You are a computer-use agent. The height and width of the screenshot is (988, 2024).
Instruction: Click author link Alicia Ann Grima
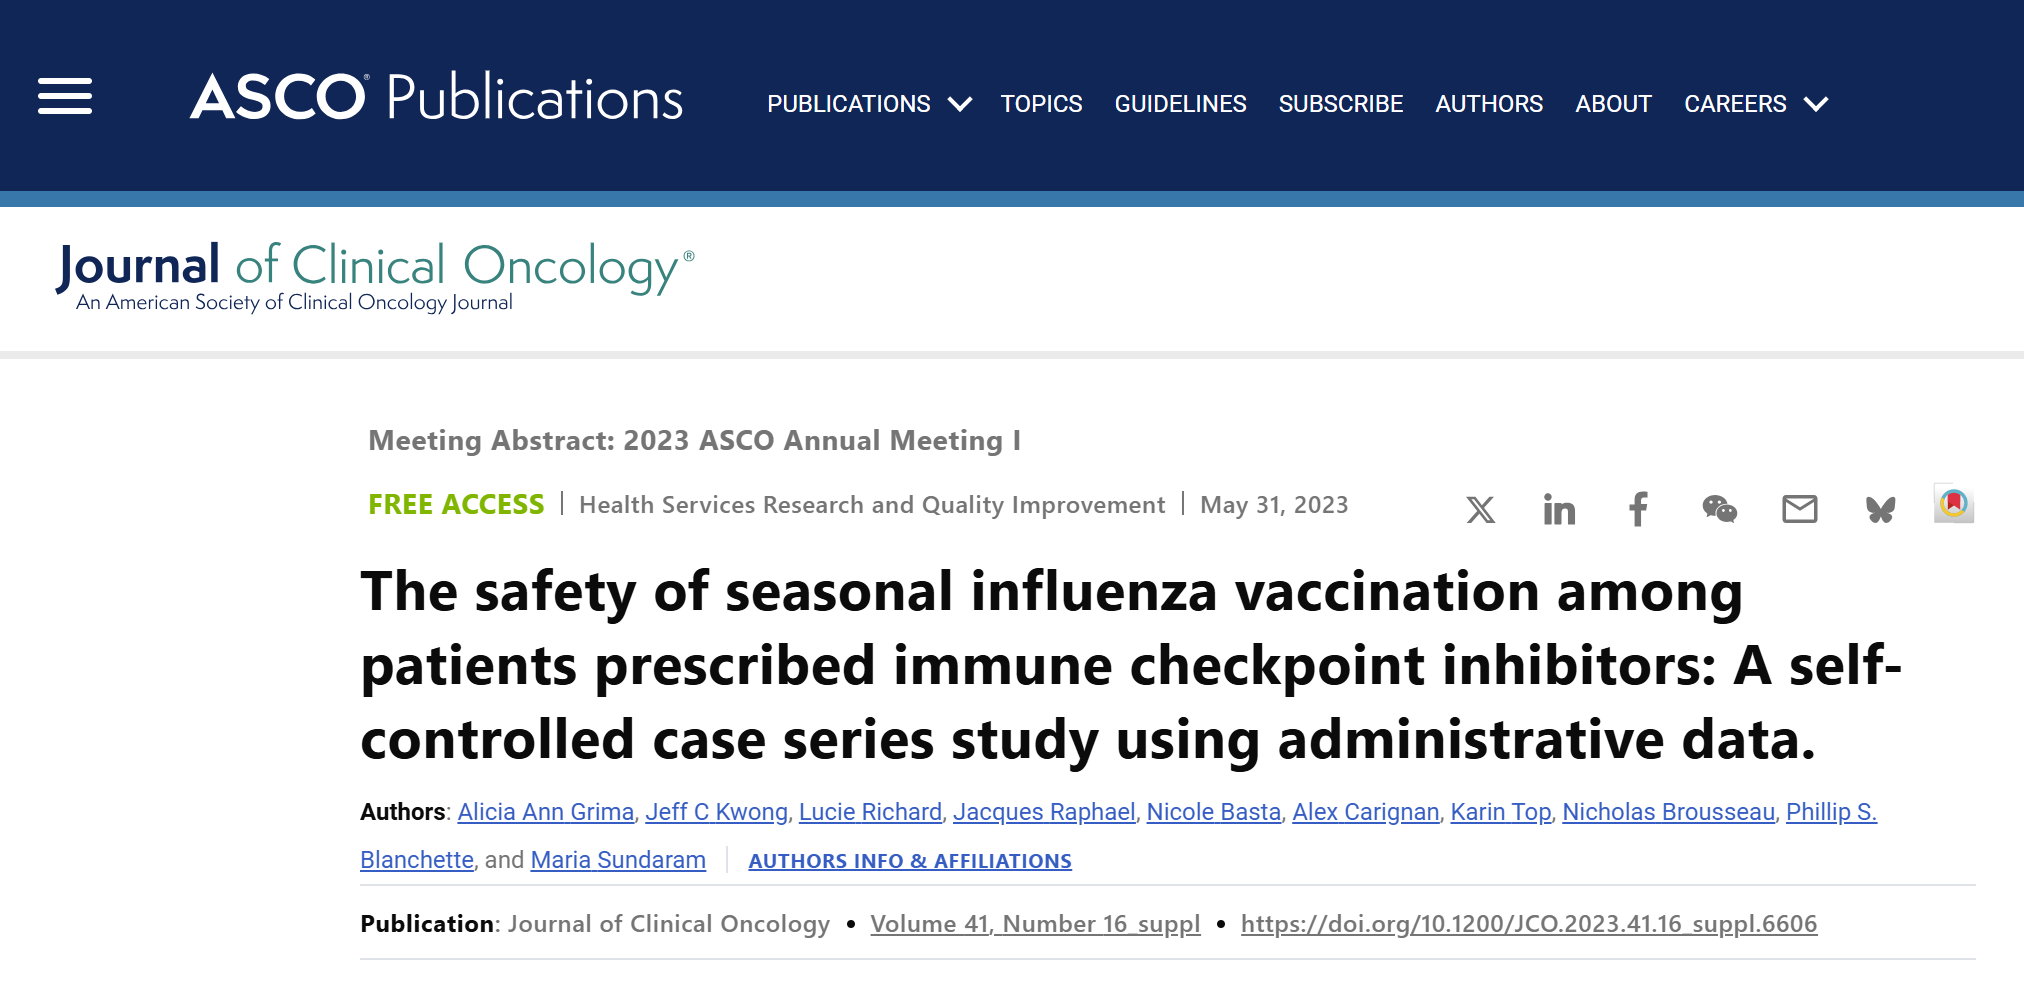point(546,812)
